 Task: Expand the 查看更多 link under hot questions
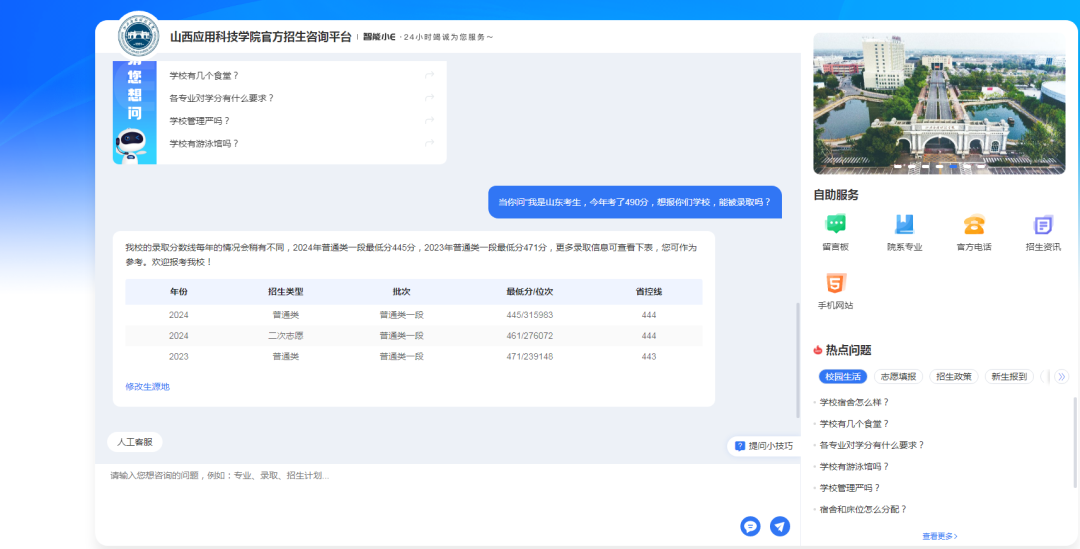click(x=939, y=536)
